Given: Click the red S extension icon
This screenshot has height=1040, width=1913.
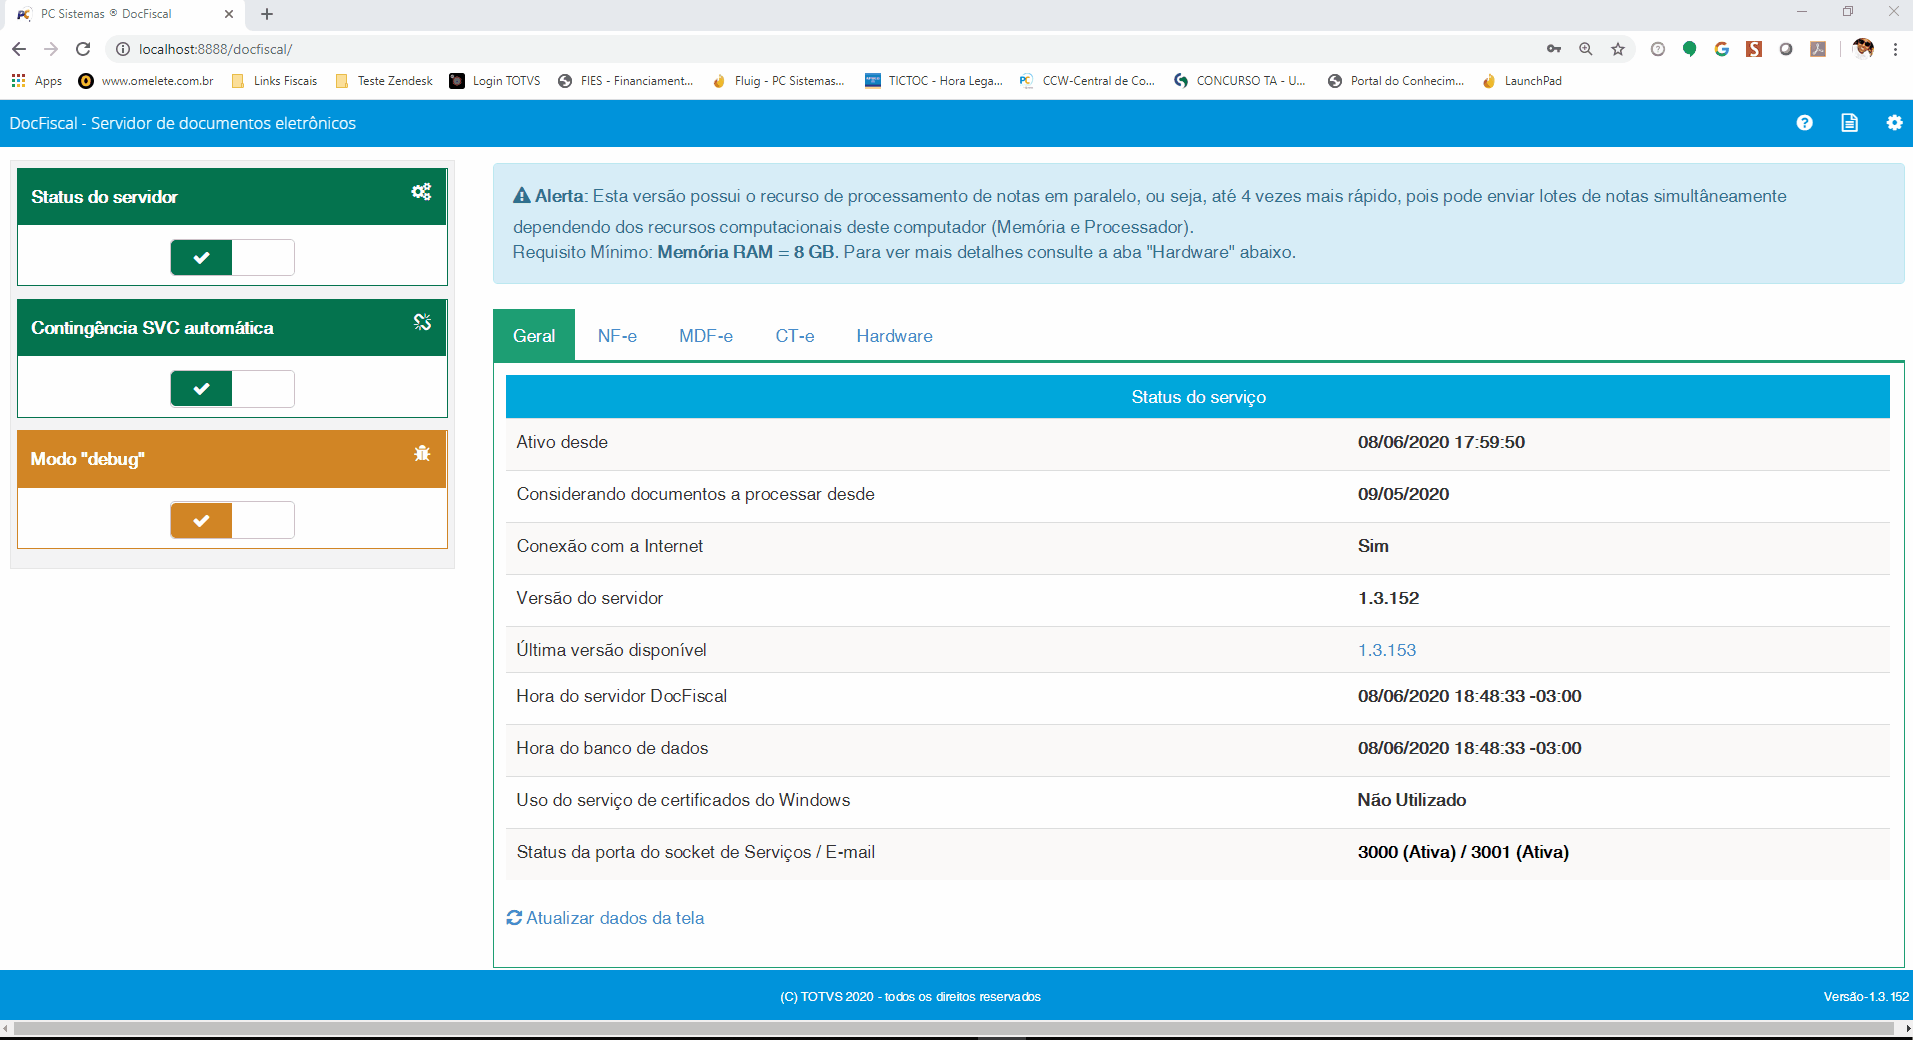Looking at the screenshot, I should click(1754, 49).
